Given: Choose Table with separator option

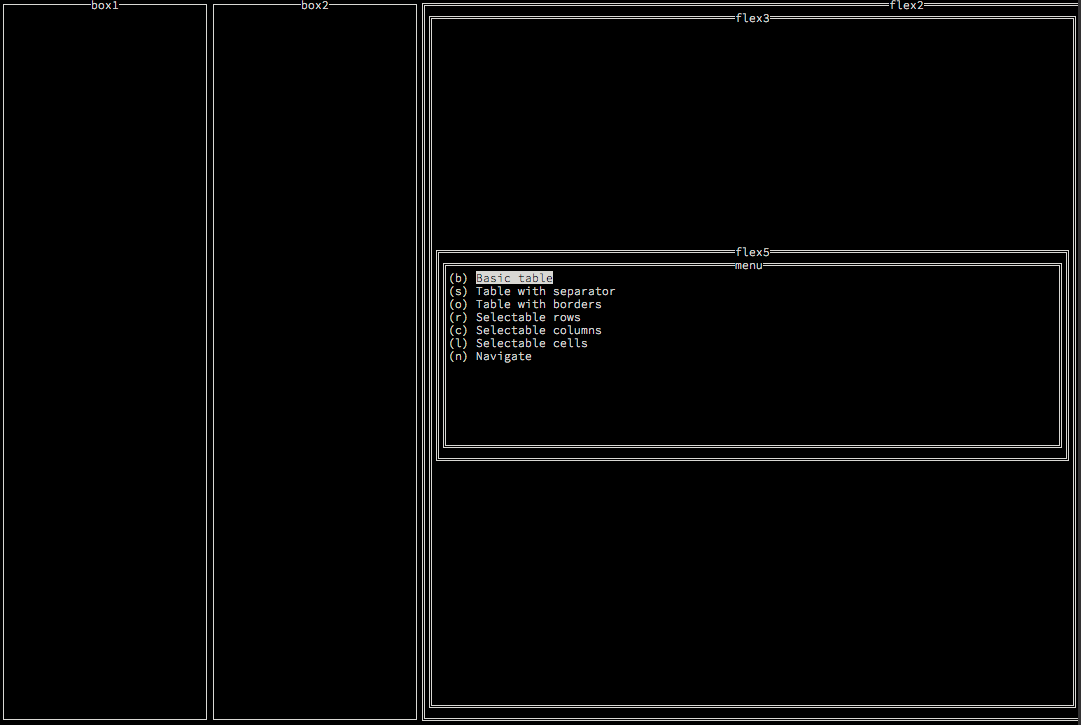Looking at the screenshot, I should click(545, 291).
